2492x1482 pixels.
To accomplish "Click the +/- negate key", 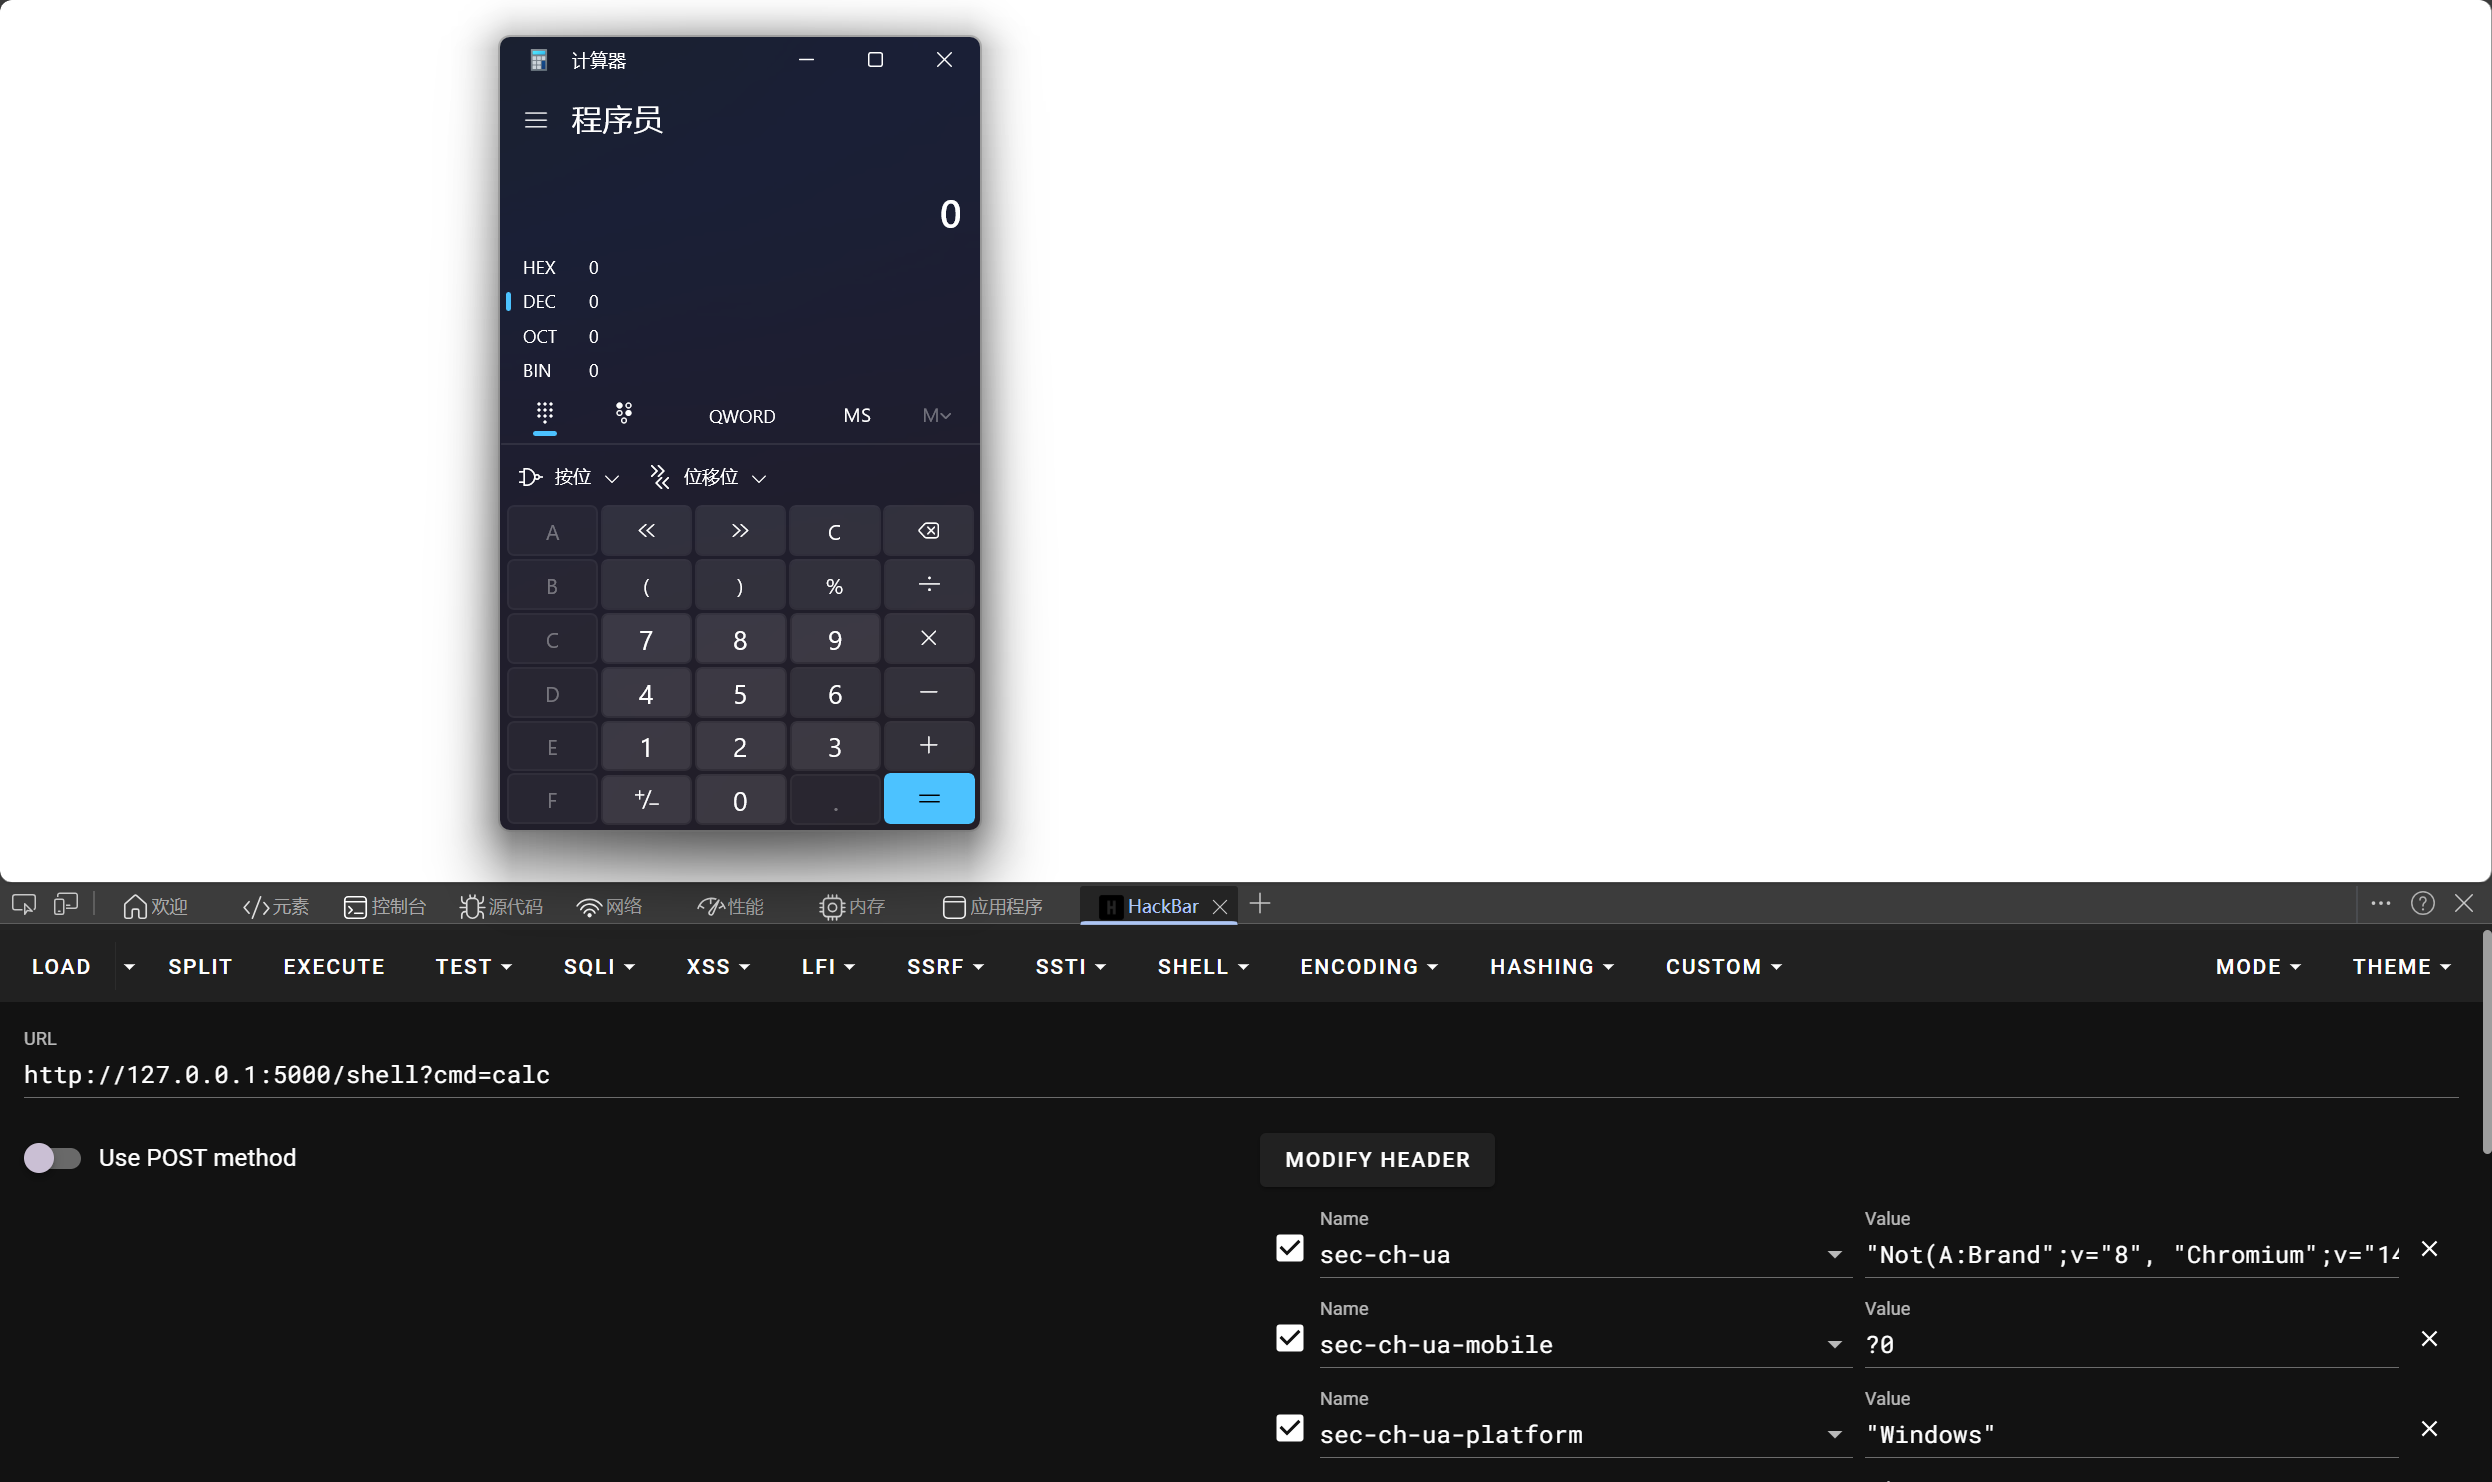I will click(x=646, y=799).
